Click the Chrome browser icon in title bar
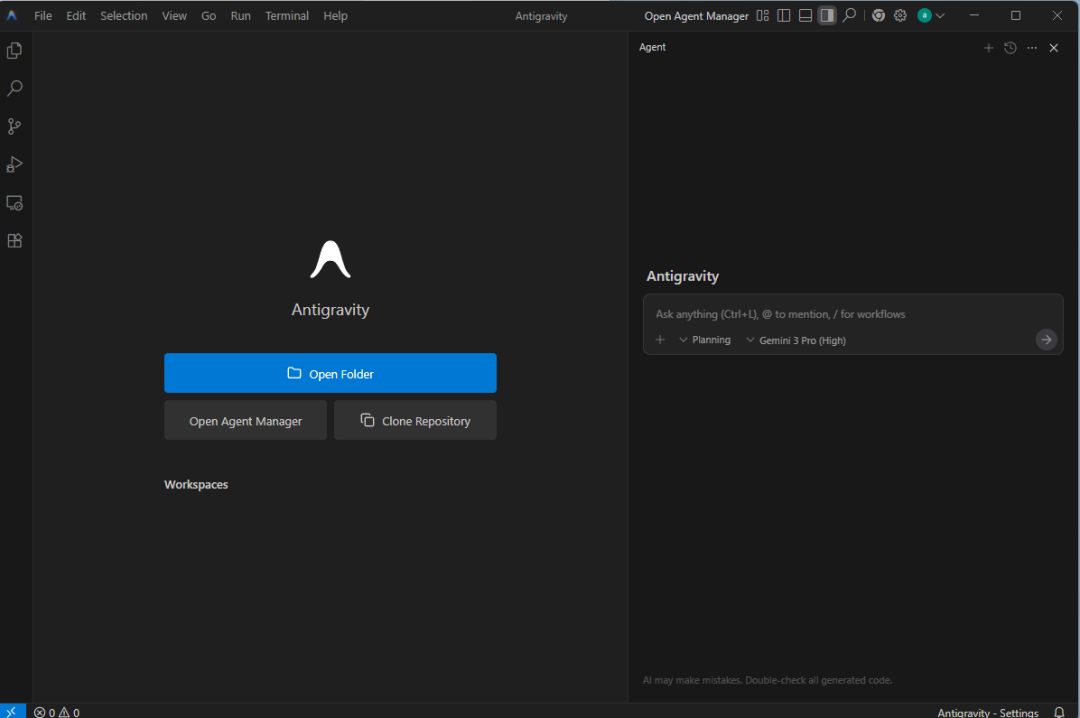 click(x=878, y=16)
